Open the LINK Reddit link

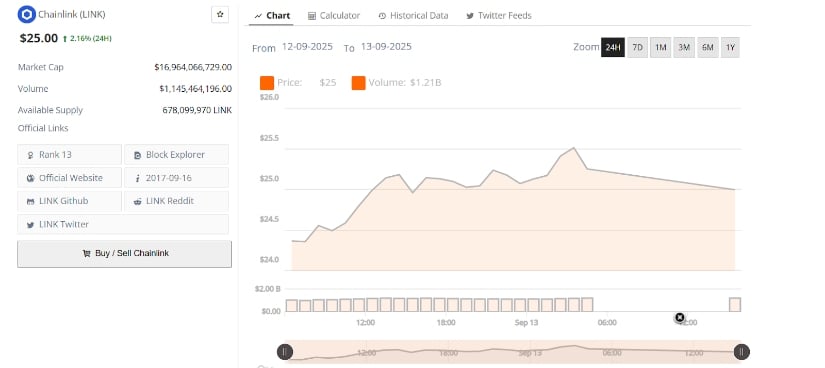(176, 201)
